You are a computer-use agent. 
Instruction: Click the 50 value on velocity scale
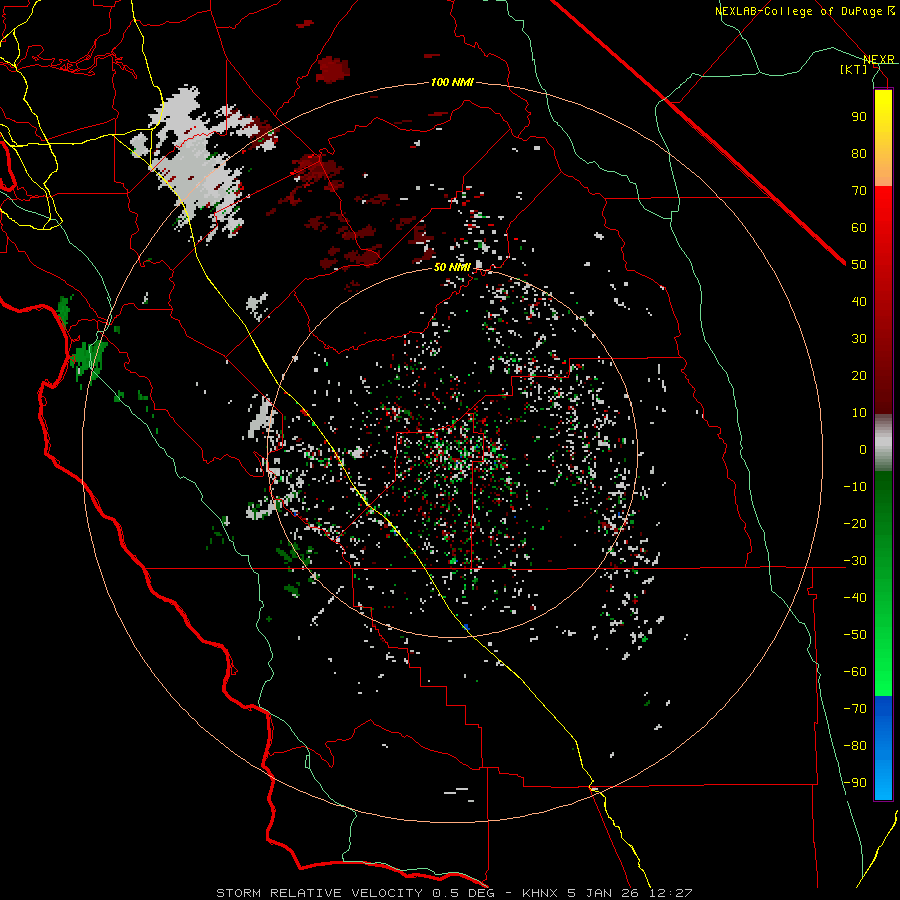(x=859, y=265)
